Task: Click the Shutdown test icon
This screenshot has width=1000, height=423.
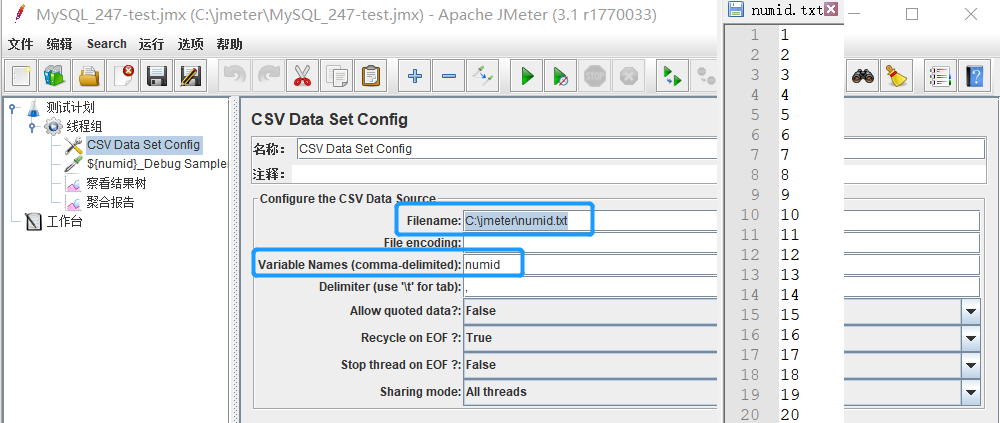Action: (628, 77)
